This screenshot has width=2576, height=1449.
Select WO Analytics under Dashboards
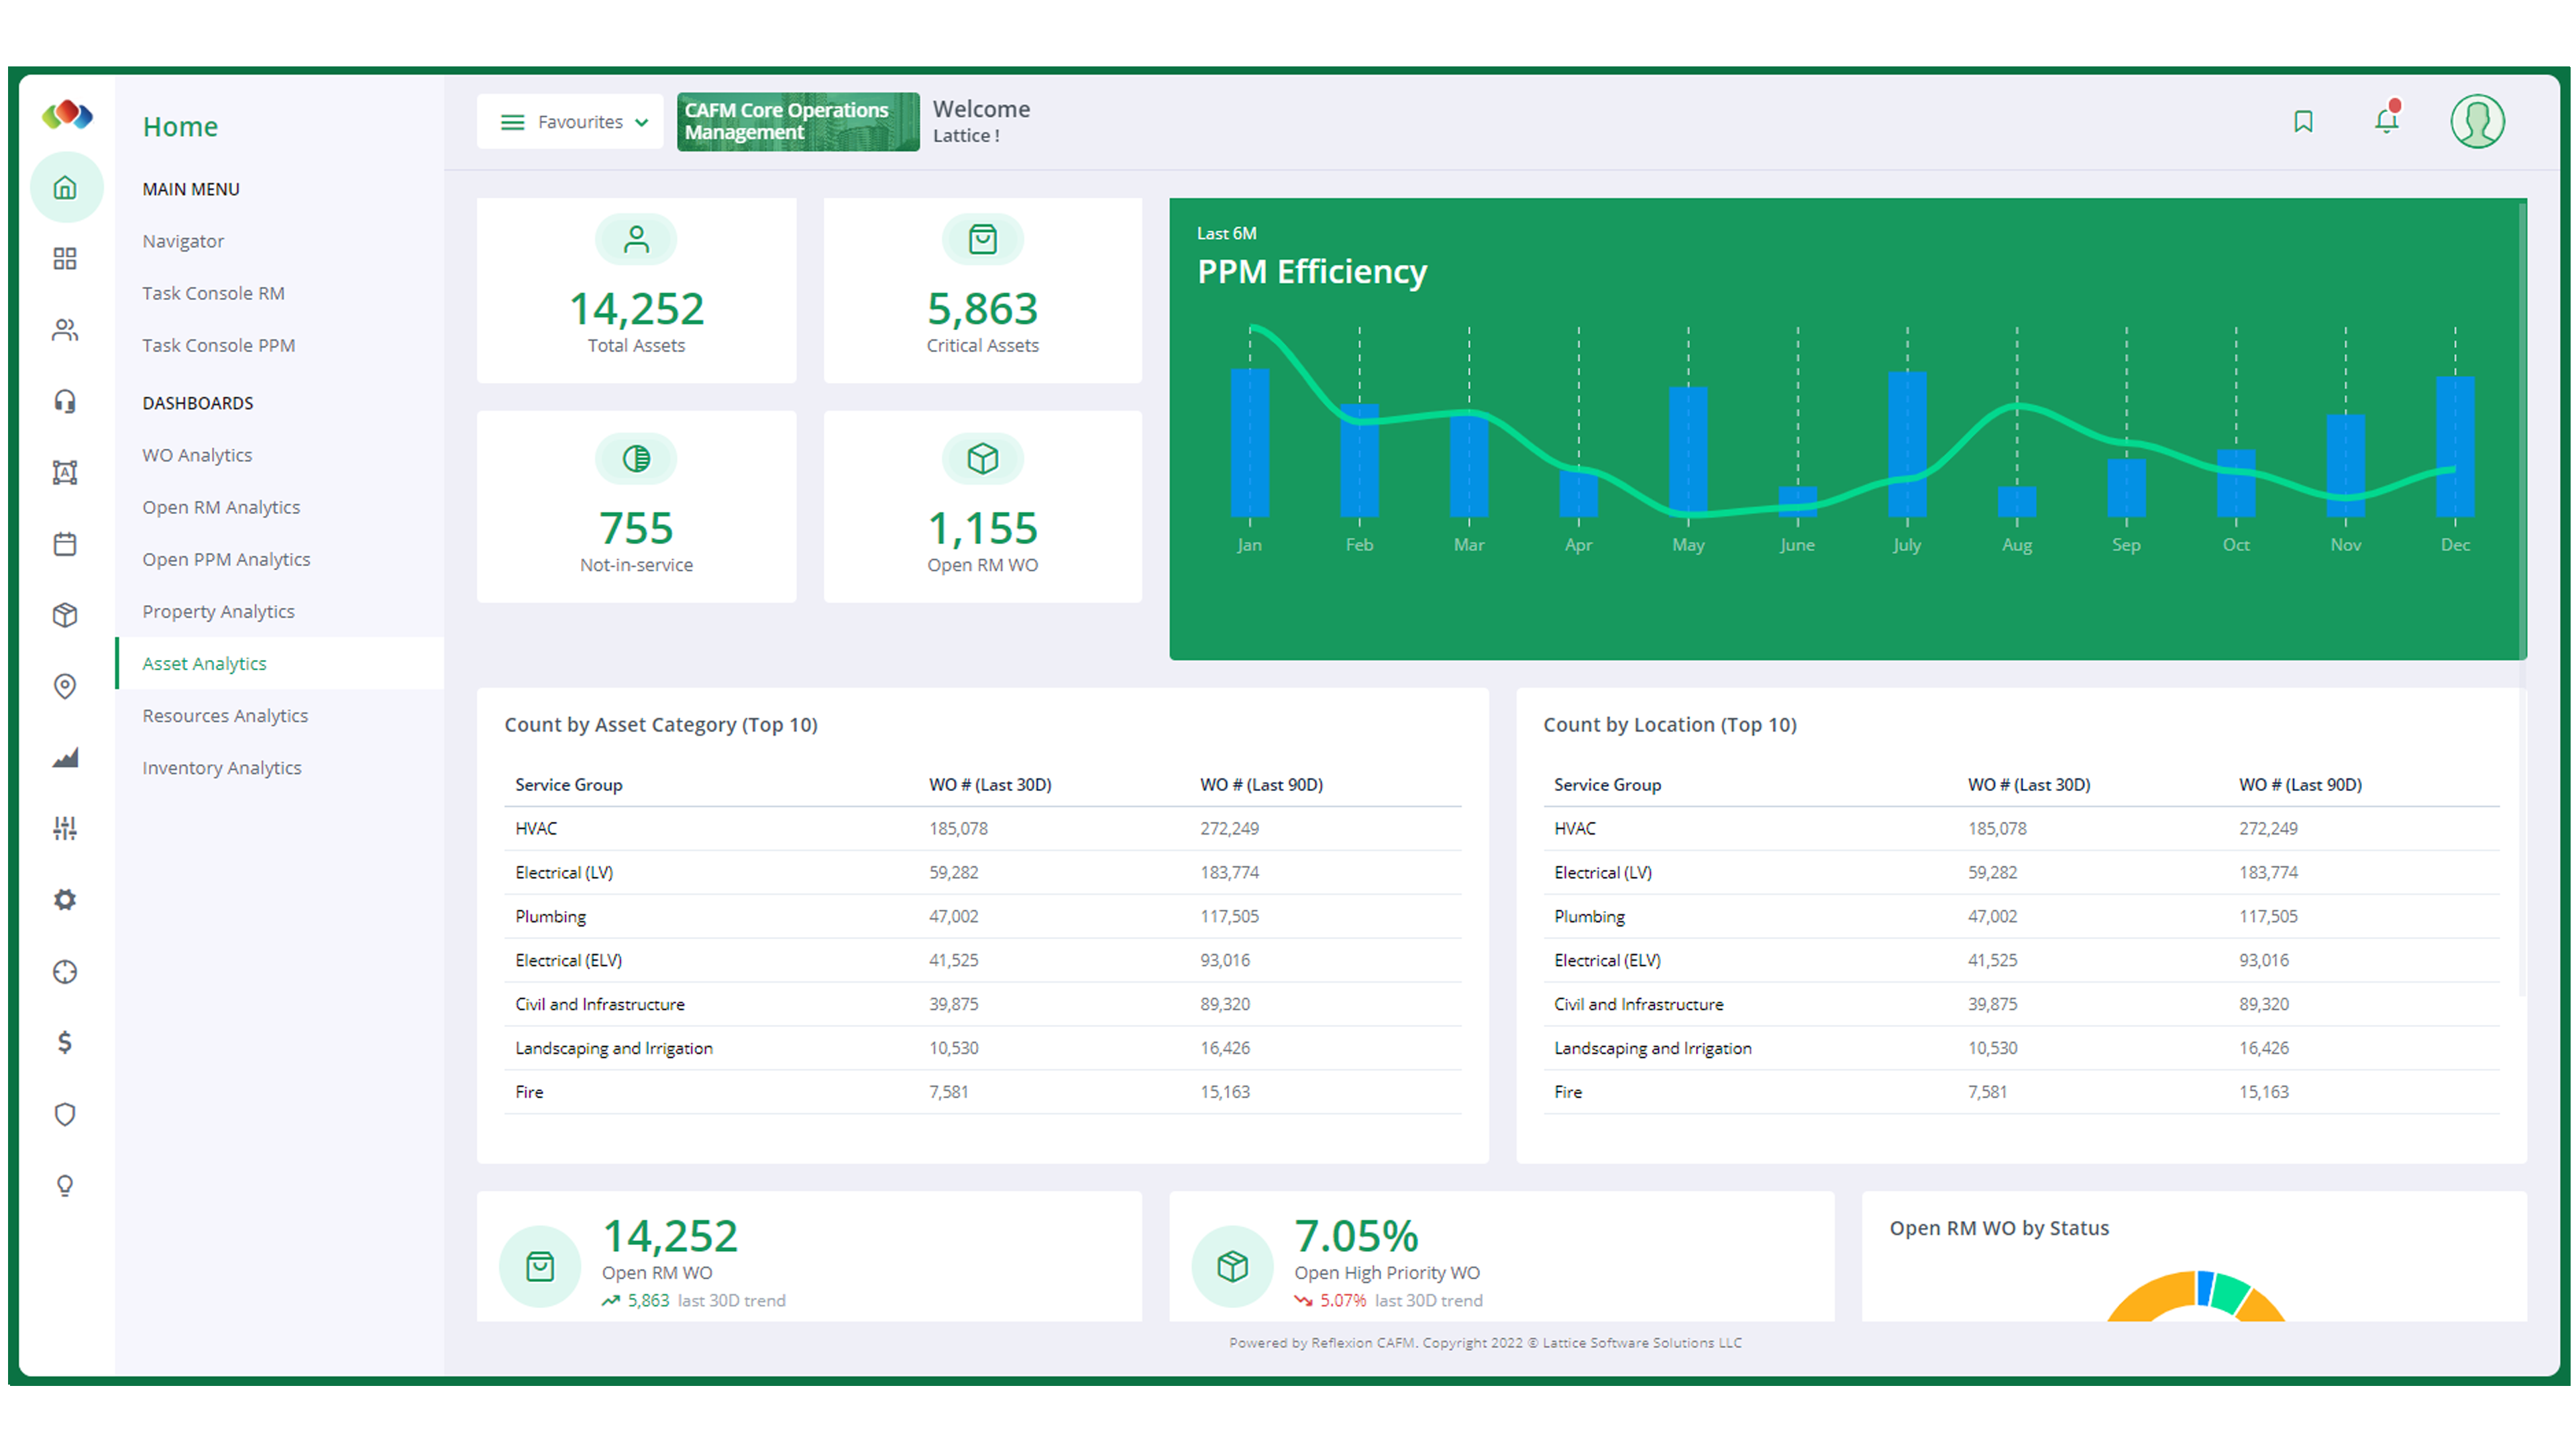(x=197, y=455)
